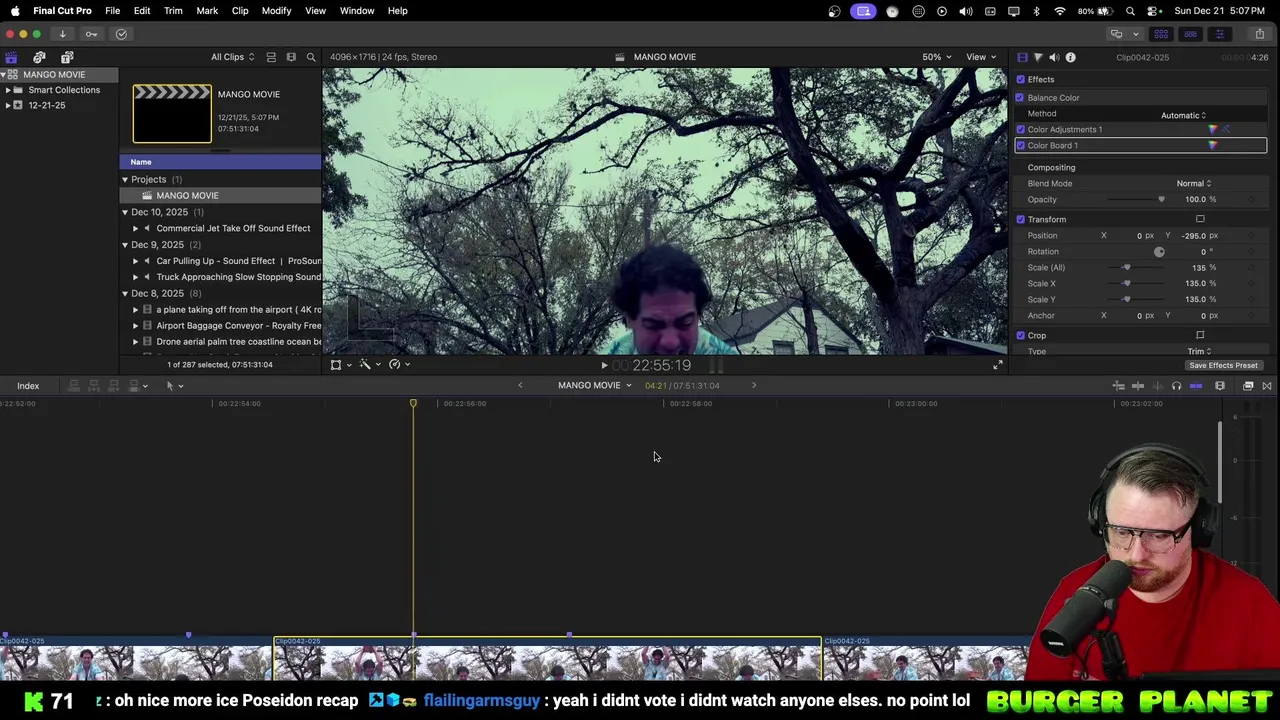Screen dimensions: 1280x720
Task: Show the Photos and Audio sidebar
Action: pos(39,57)
